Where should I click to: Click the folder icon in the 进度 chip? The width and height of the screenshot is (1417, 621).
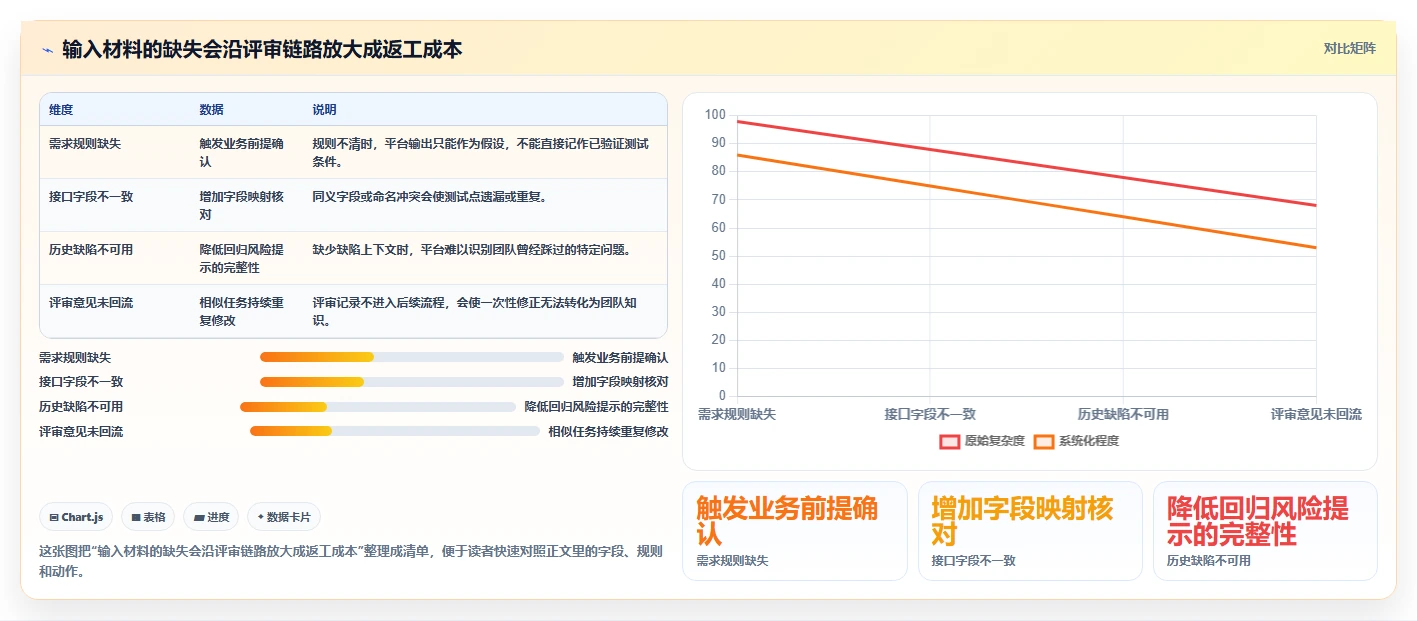coord(199,517)
